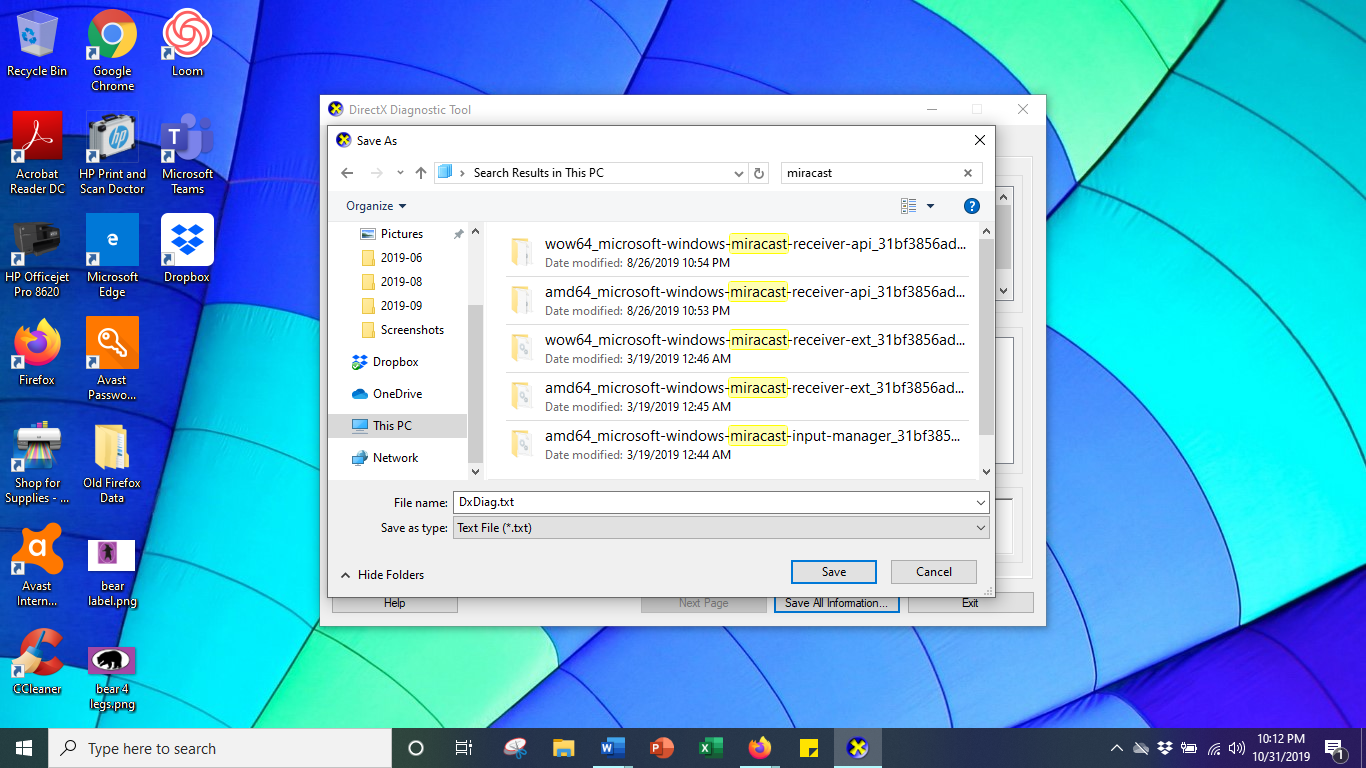The width and height of the screenshot is (1366, 768).
Task: Select Pictures in navigation pane
Action: tap(402, 234)
